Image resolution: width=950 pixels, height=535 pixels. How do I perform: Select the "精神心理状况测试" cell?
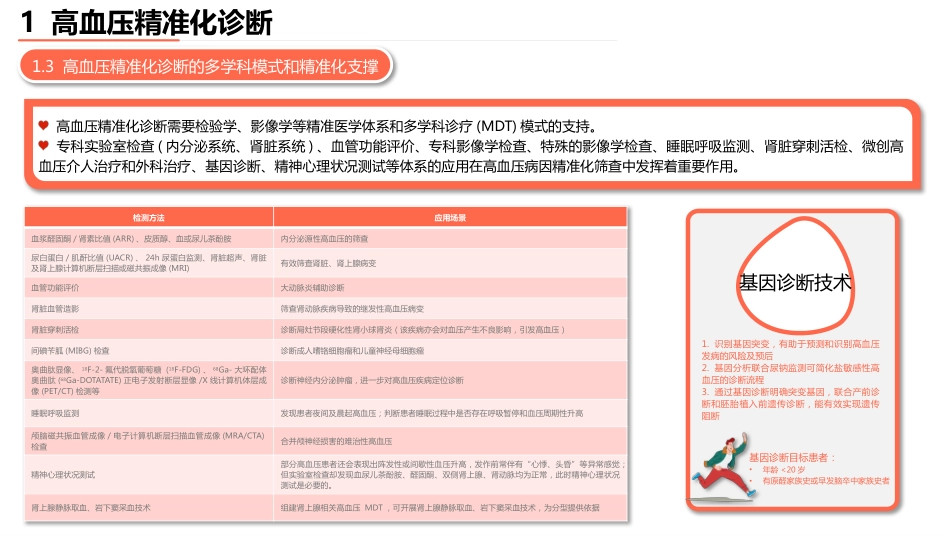[148, 475]
